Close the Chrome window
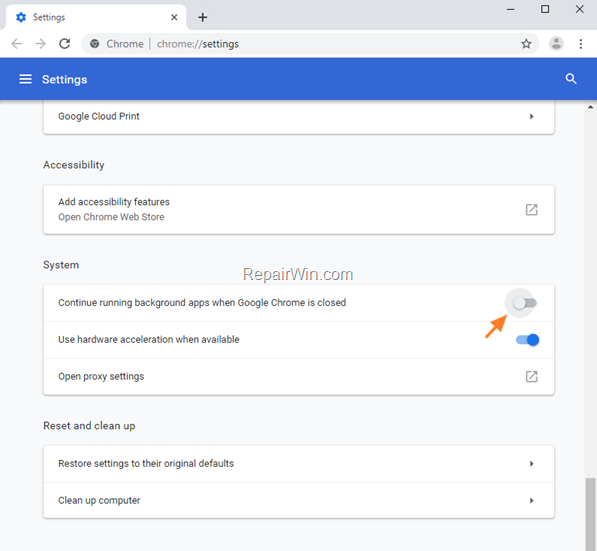 (x=579, y=9)
